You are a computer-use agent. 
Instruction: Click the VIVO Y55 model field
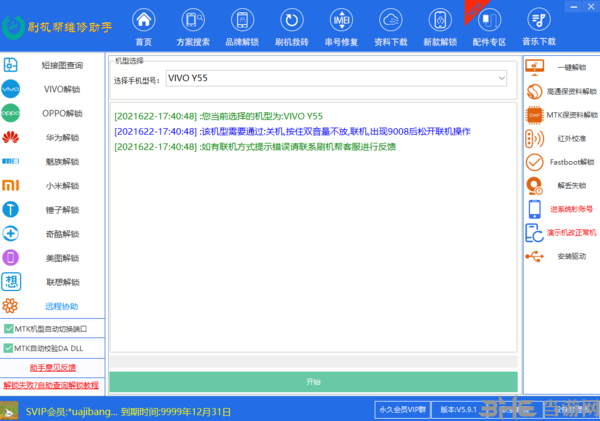click(x=336, y=78)
